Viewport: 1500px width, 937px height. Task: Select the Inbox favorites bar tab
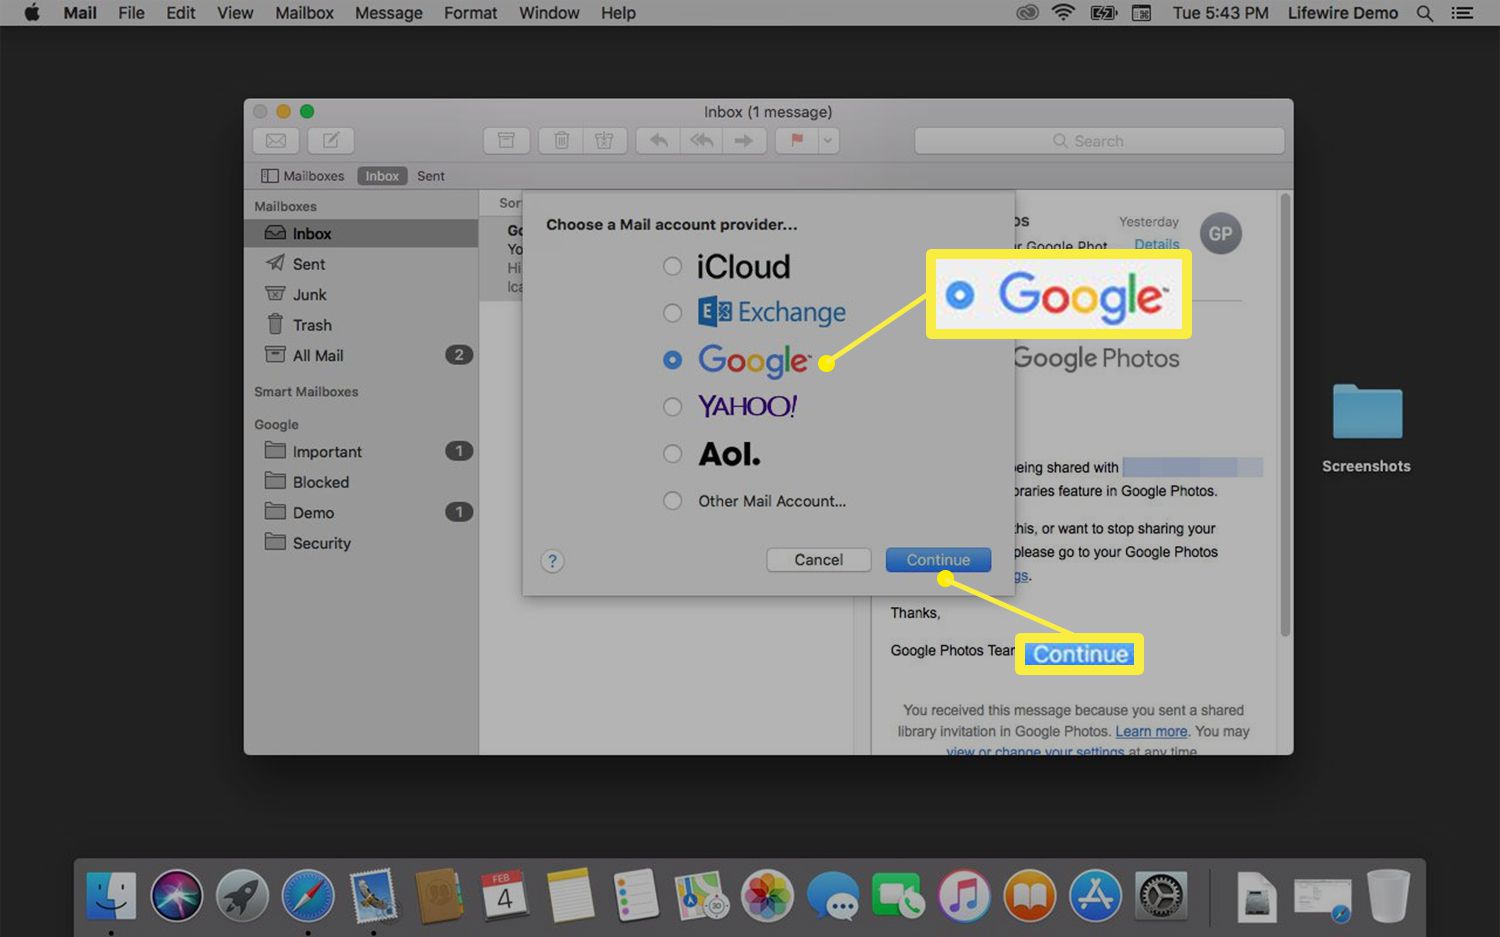(x=382, y=176)
